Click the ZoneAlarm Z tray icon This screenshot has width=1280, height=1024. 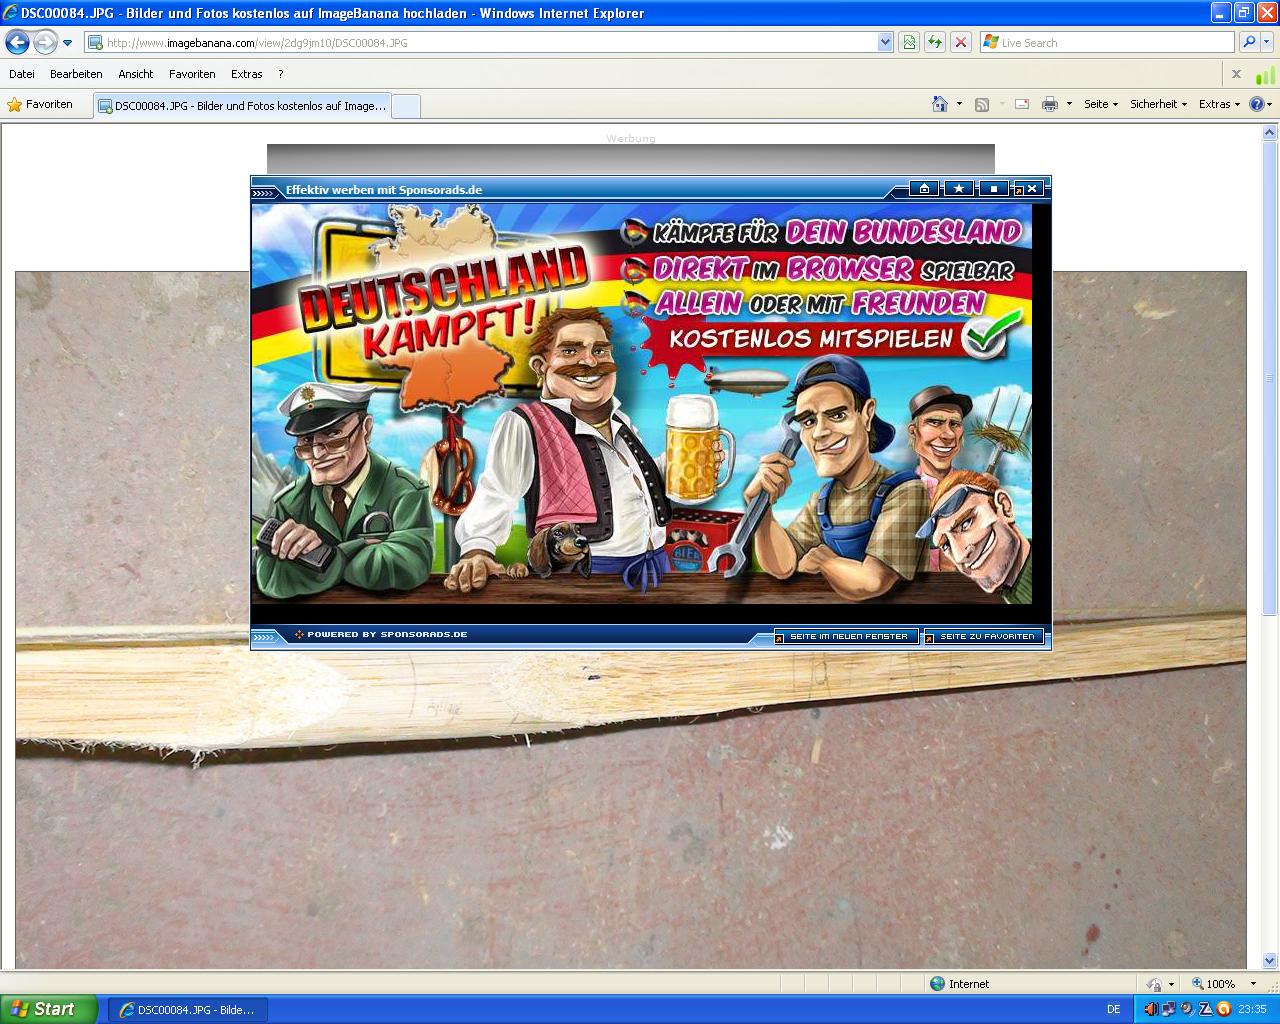[1205, 1009]
